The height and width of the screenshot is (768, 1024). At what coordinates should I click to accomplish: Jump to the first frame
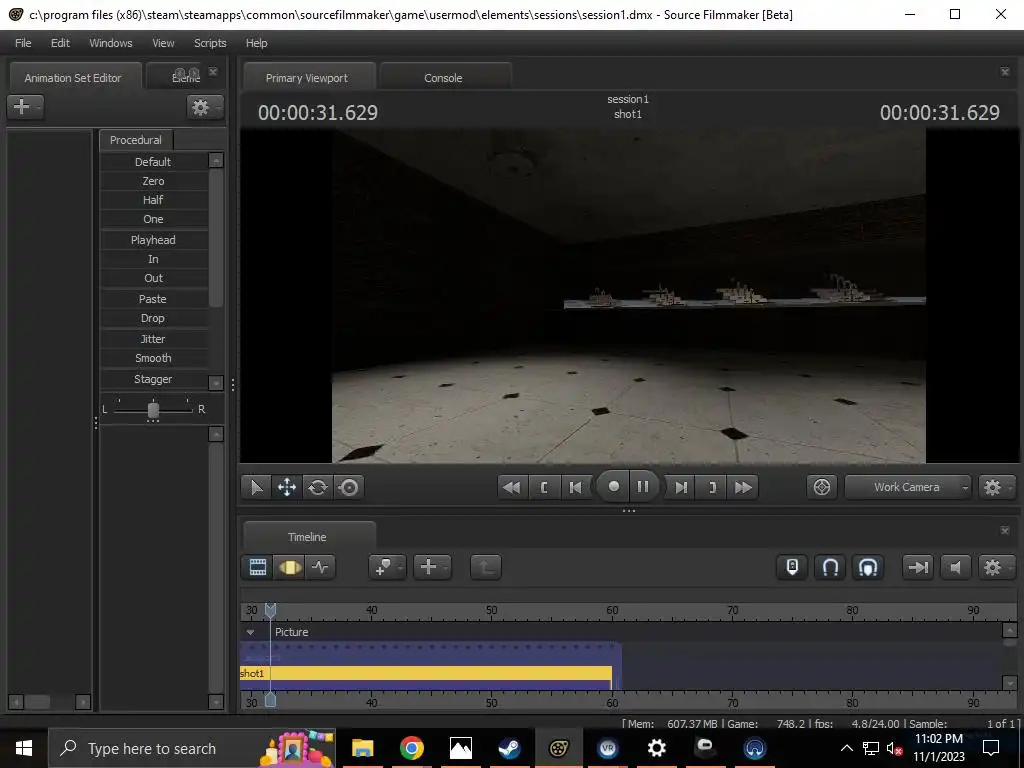coord(512,487)
